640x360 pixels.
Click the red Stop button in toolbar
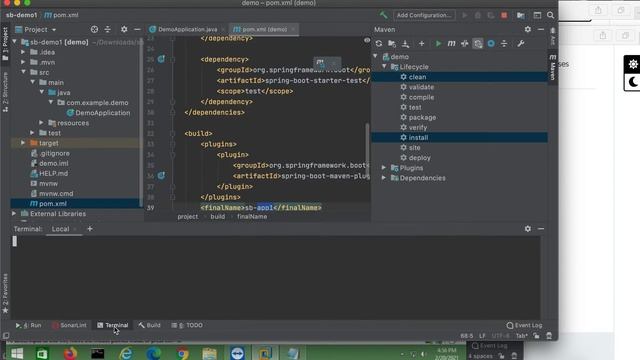(504, 15)
